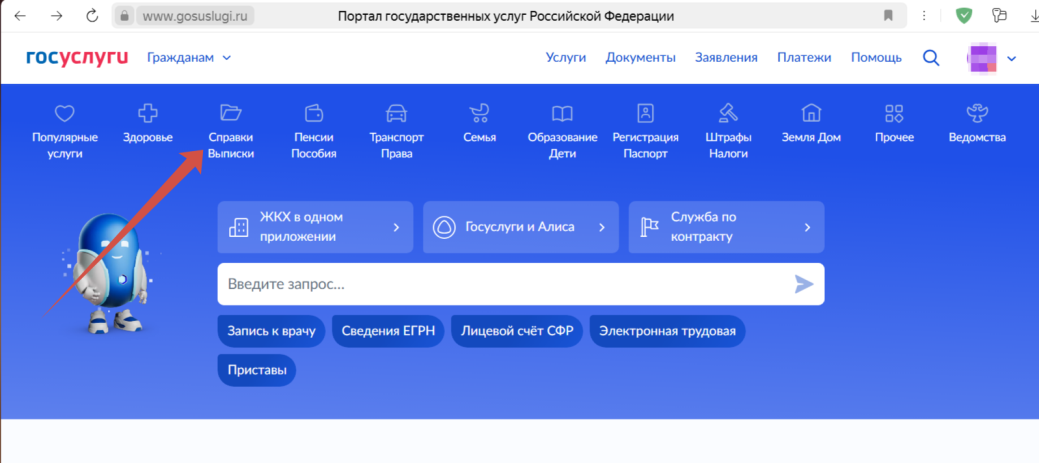
Task: Bookmark the page via address bar icon
Action: coord(888,16)
